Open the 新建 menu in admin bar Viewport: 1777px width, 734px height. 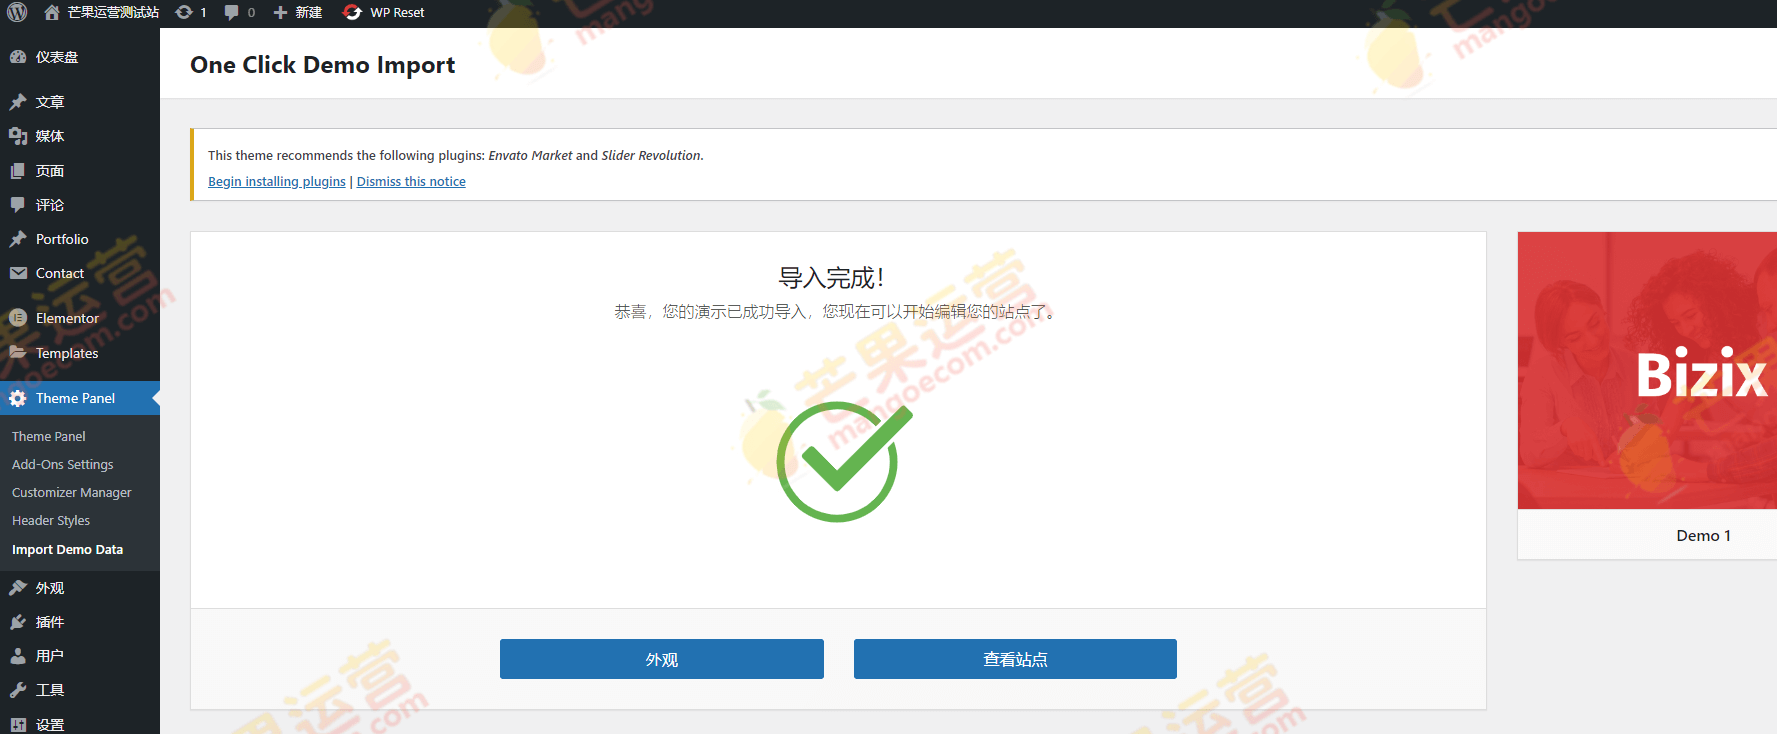(309, 12)
